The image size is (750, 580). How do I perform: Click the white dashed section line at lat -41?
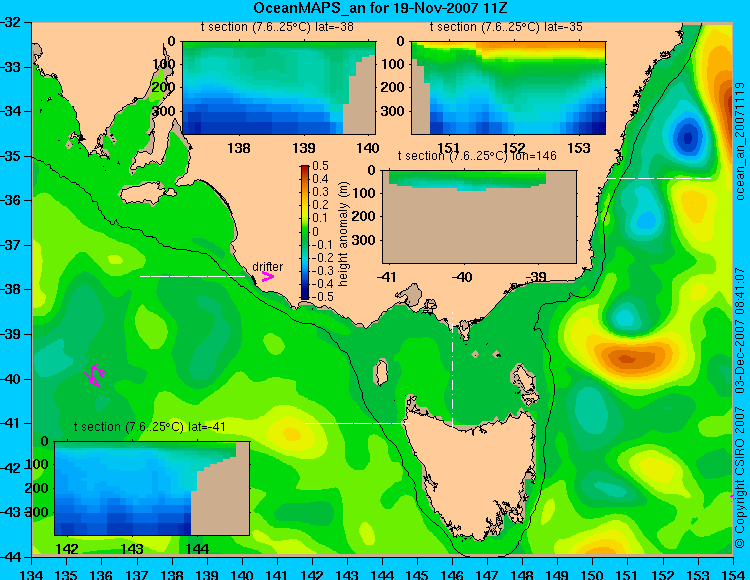tap(357, 423)
